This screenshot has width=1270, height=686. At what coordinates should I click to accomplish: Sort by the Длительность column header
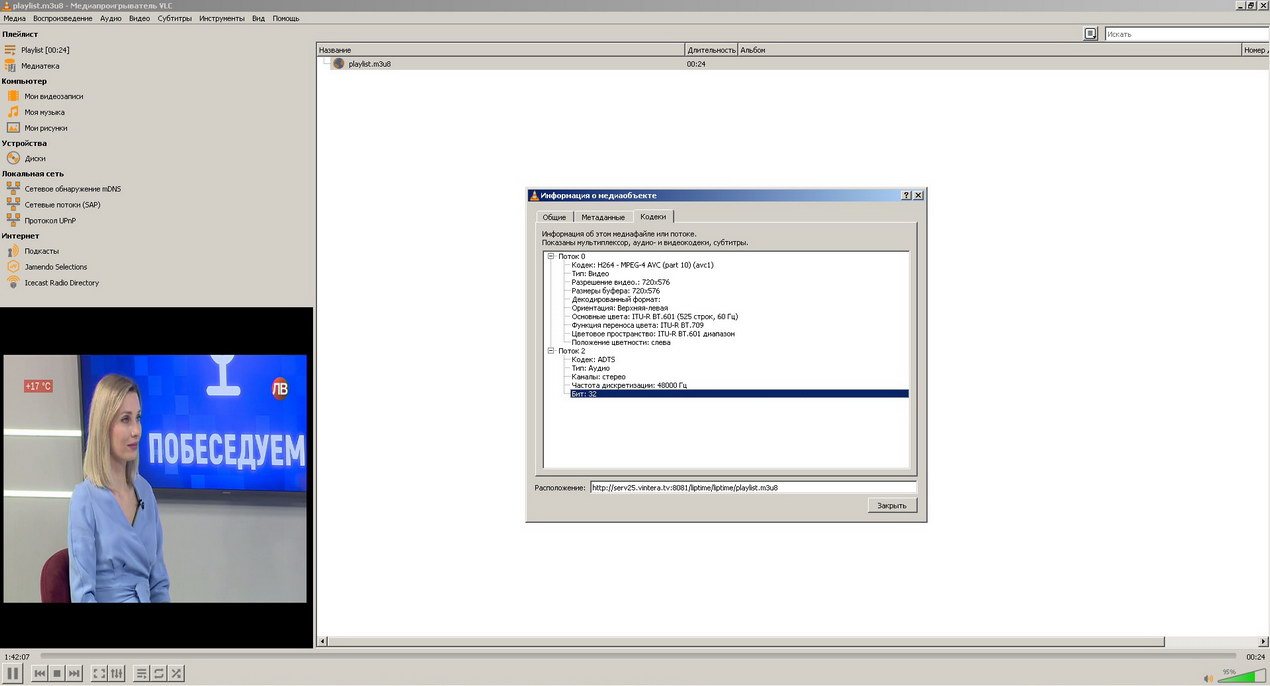click(x=711, y=50)
